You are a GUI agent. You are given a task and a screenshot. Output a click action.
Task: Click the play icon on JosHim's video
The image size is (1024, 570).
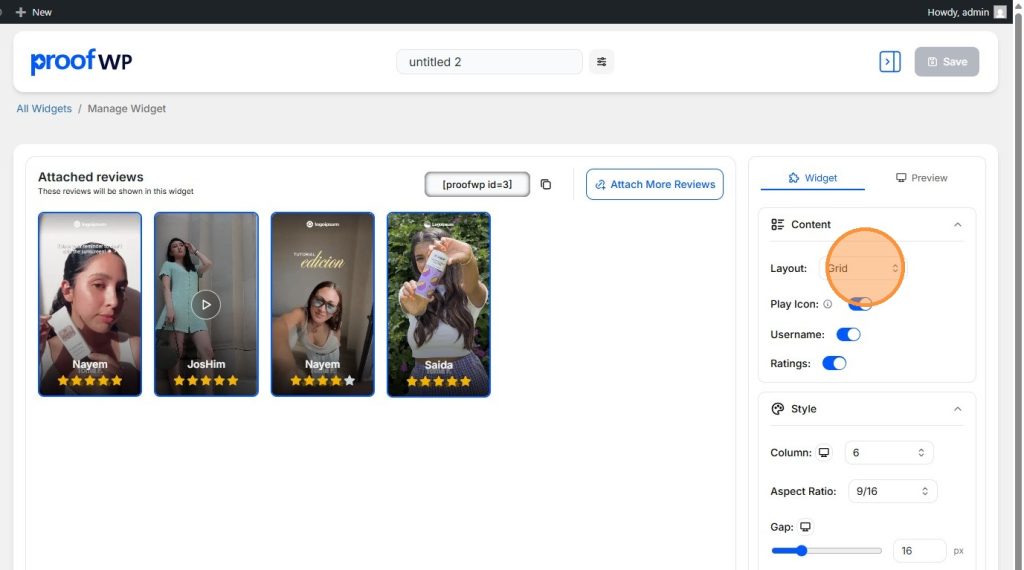206,304
